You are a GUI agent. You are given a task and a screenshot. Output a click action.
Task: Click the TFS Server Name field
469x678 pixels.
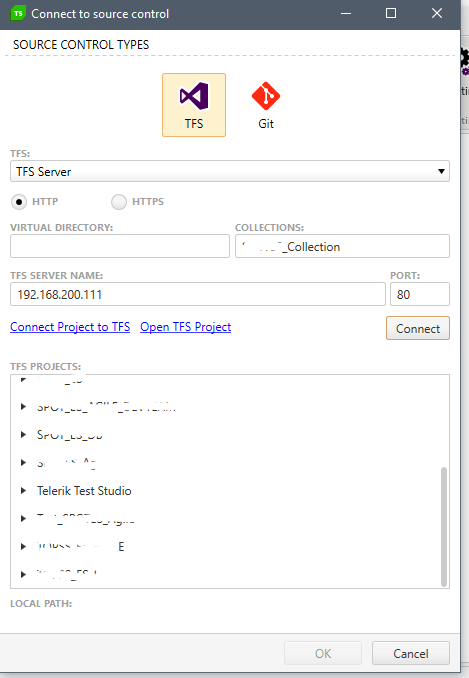198,294
